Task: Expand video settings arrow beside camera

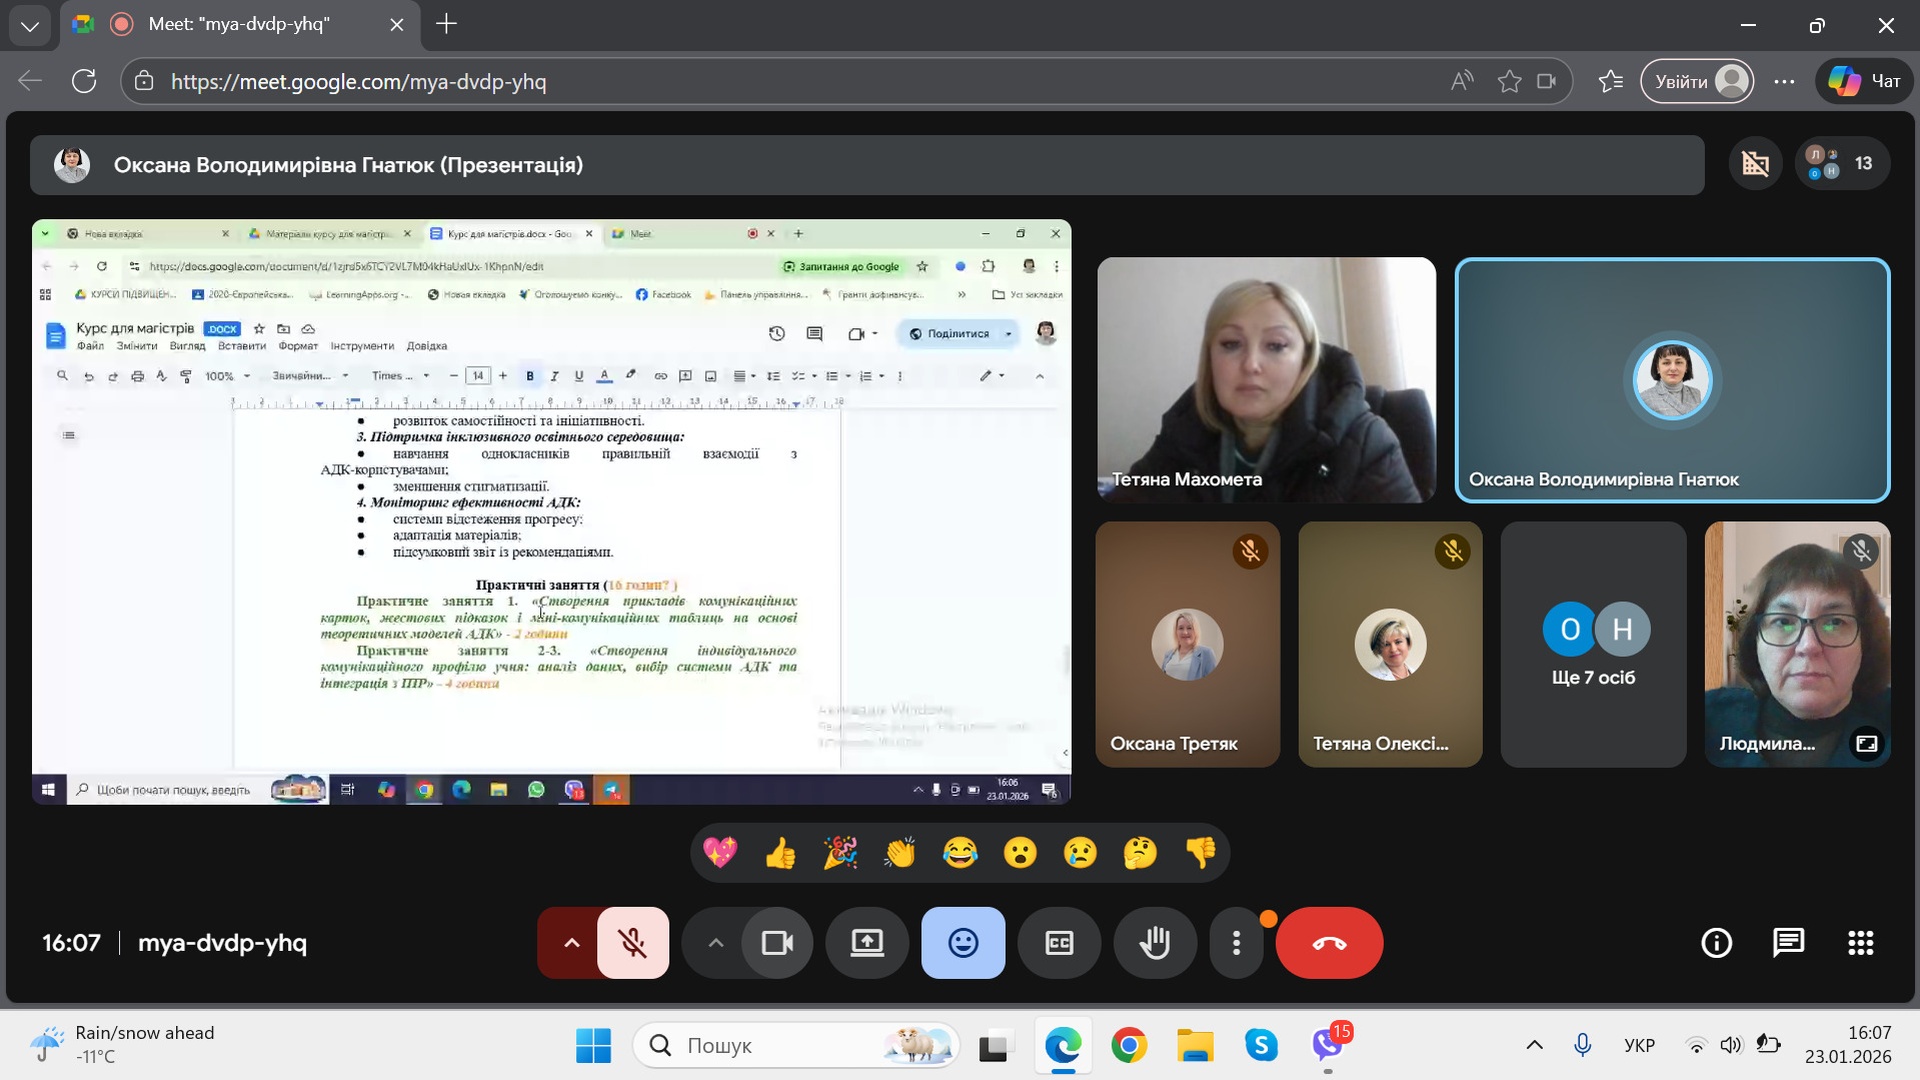Action: tap(715, 943)
